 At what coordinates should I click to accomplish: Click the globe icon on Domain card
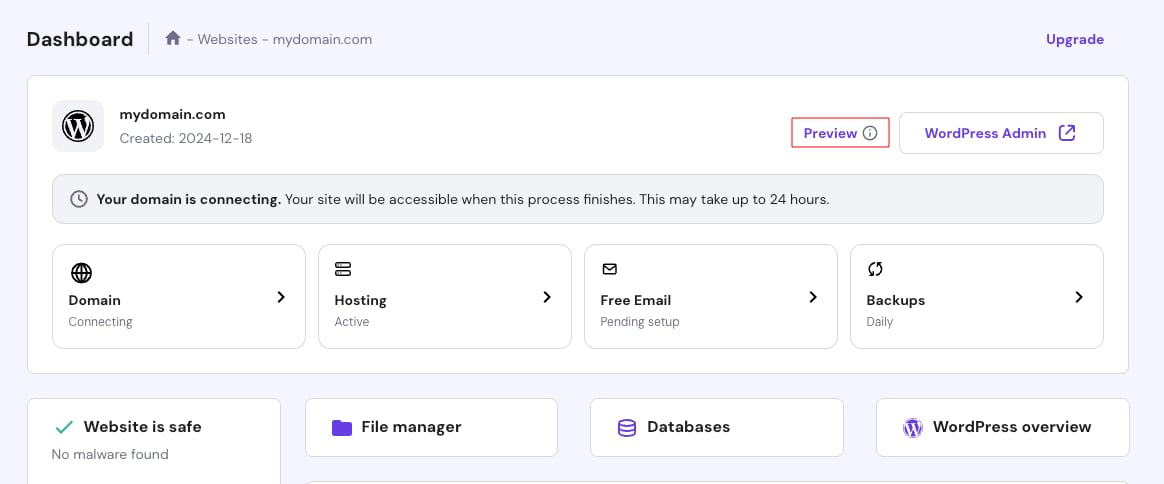[81, 272]
